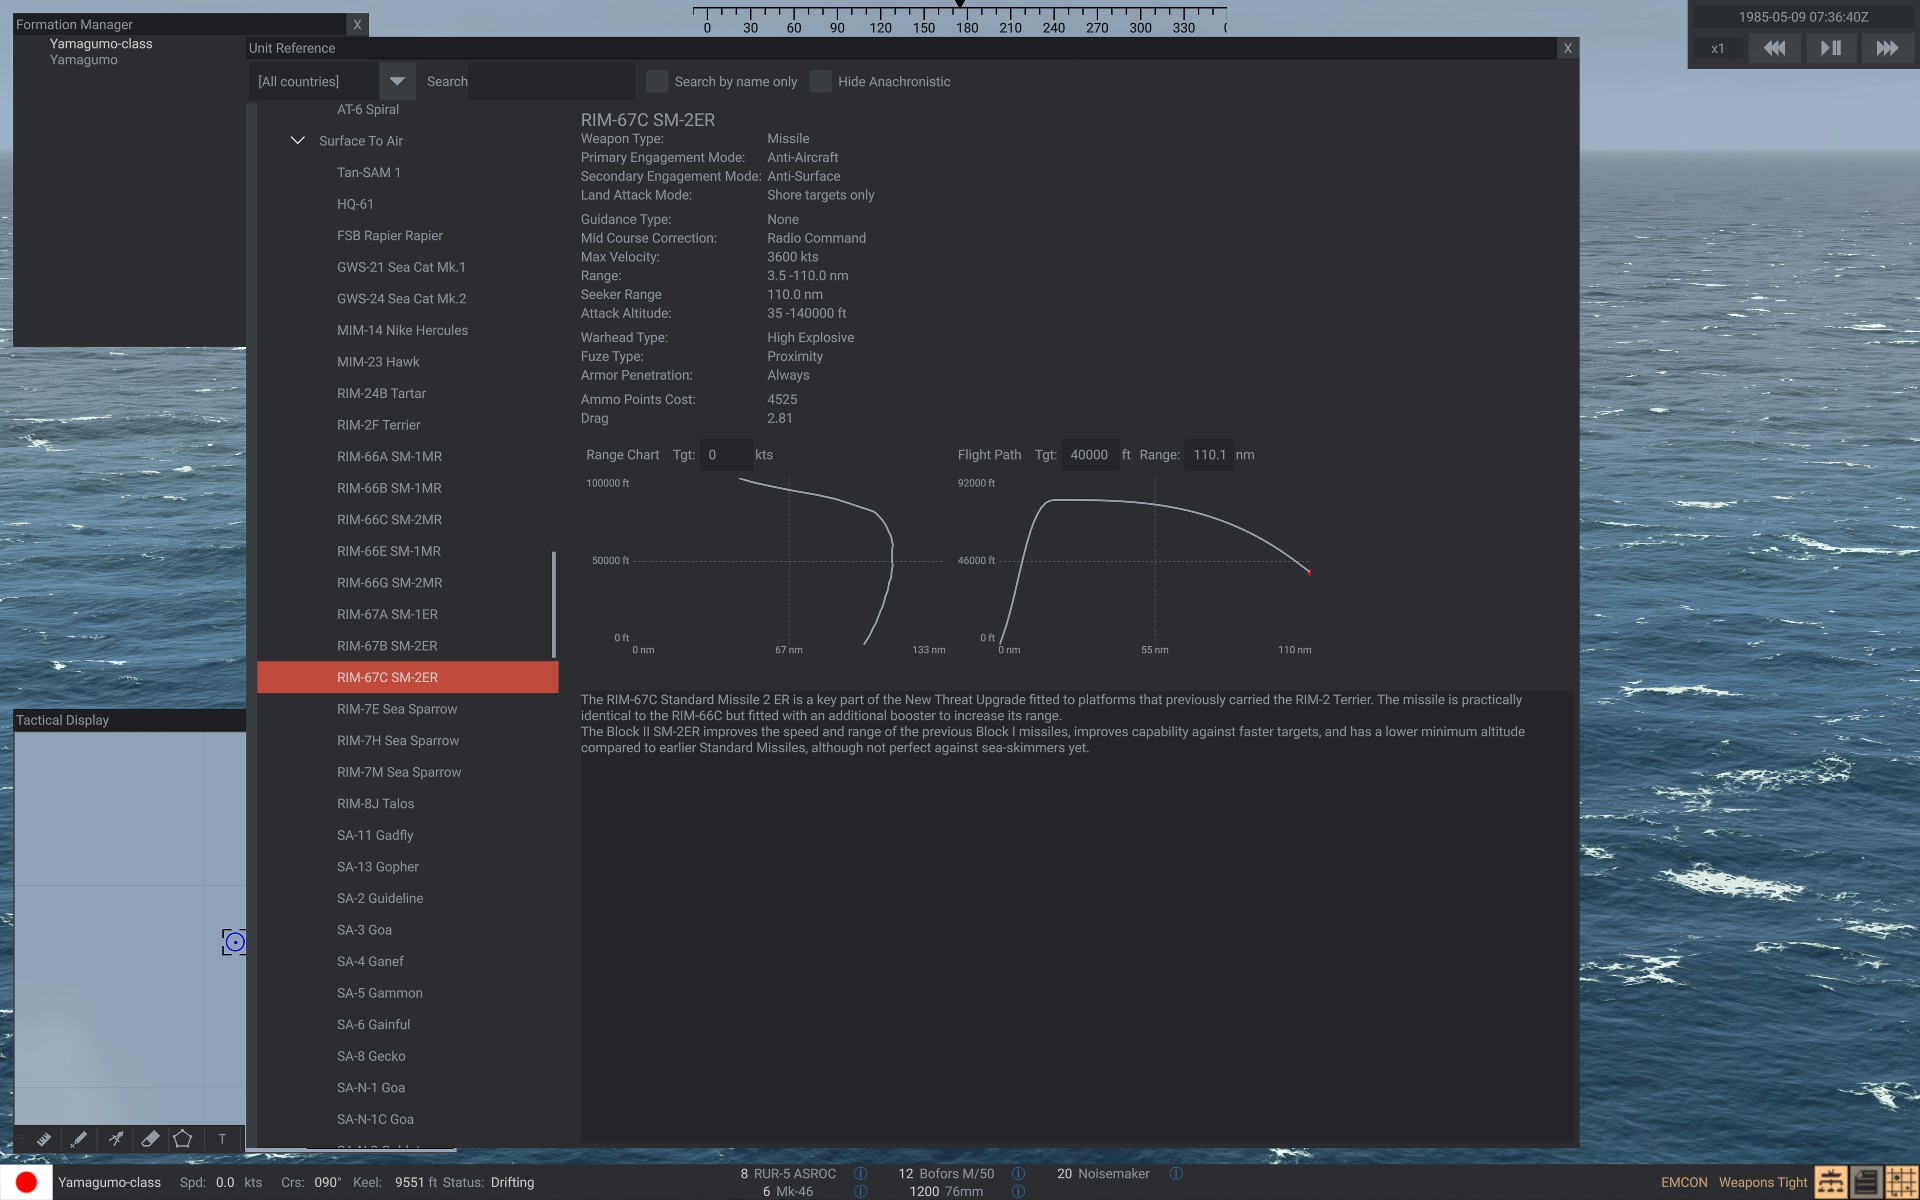Click the formation hierarchy icon

point(1830,1182)
